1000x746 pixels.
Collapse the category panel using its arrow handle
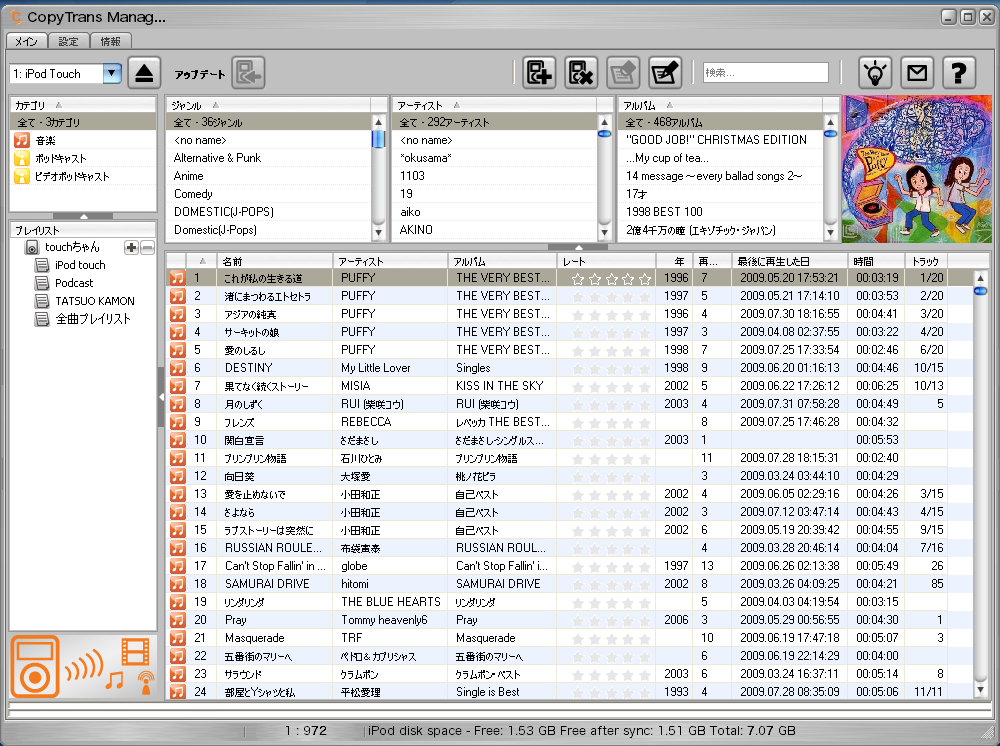pos(84,216)
